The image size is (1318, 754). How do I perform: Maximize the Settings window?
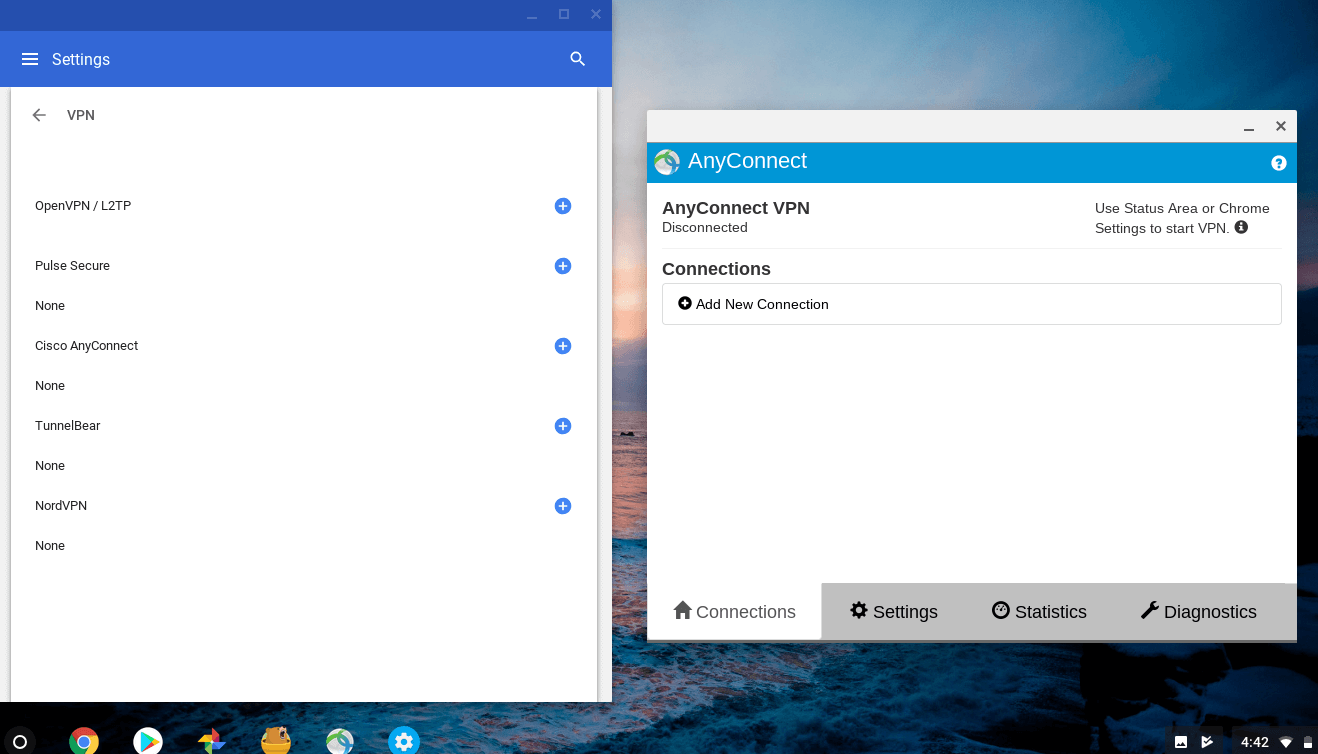[564, 14]
